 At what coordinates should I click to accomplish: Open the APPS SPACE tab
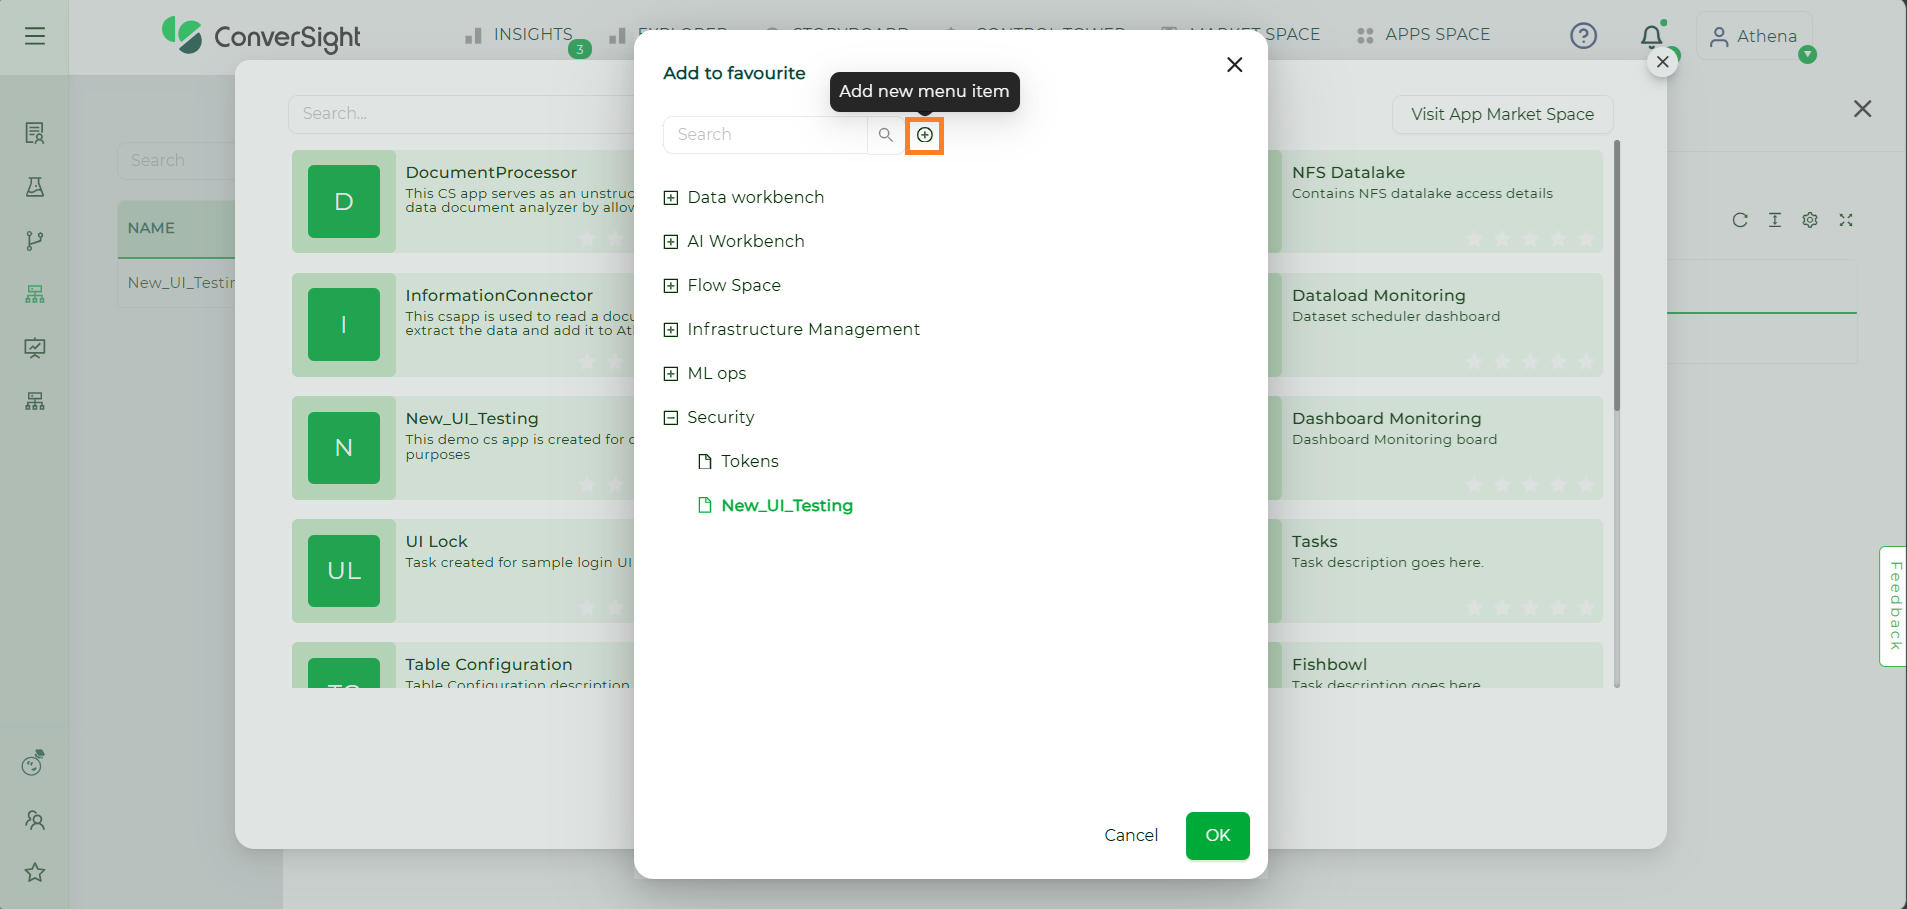(1423, 35)
